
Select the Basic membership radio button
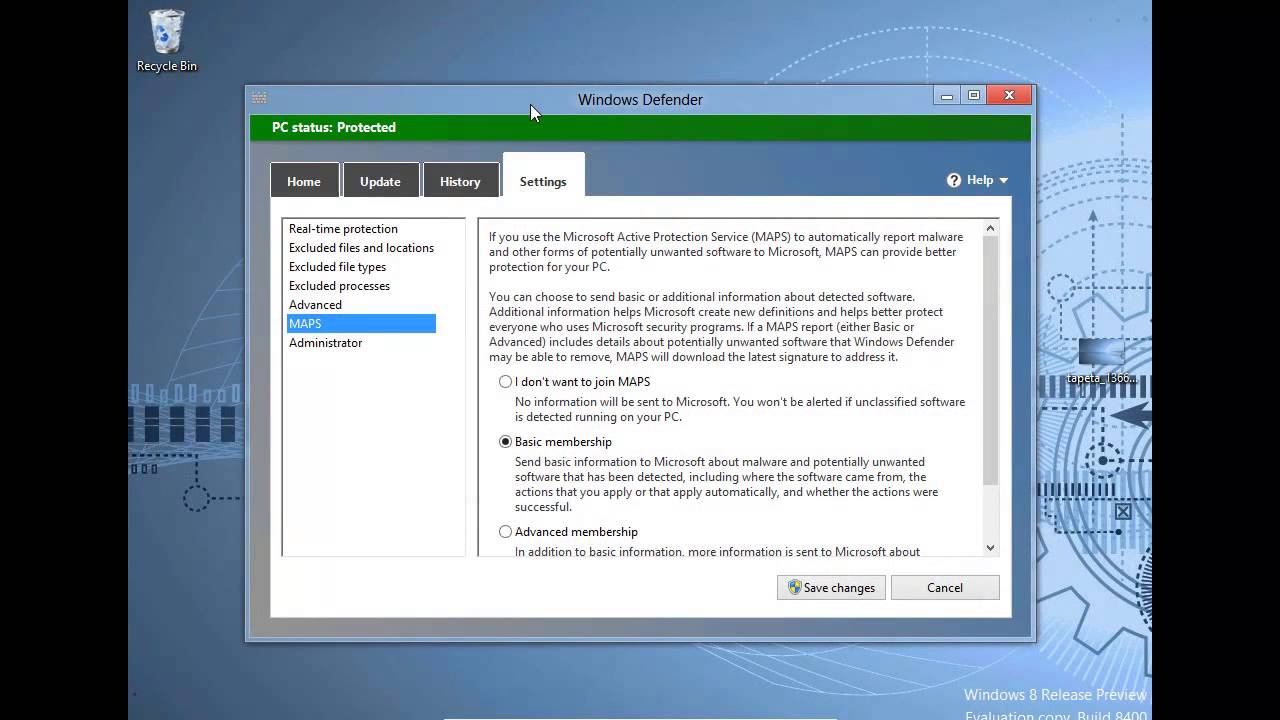tap(505, 442)
